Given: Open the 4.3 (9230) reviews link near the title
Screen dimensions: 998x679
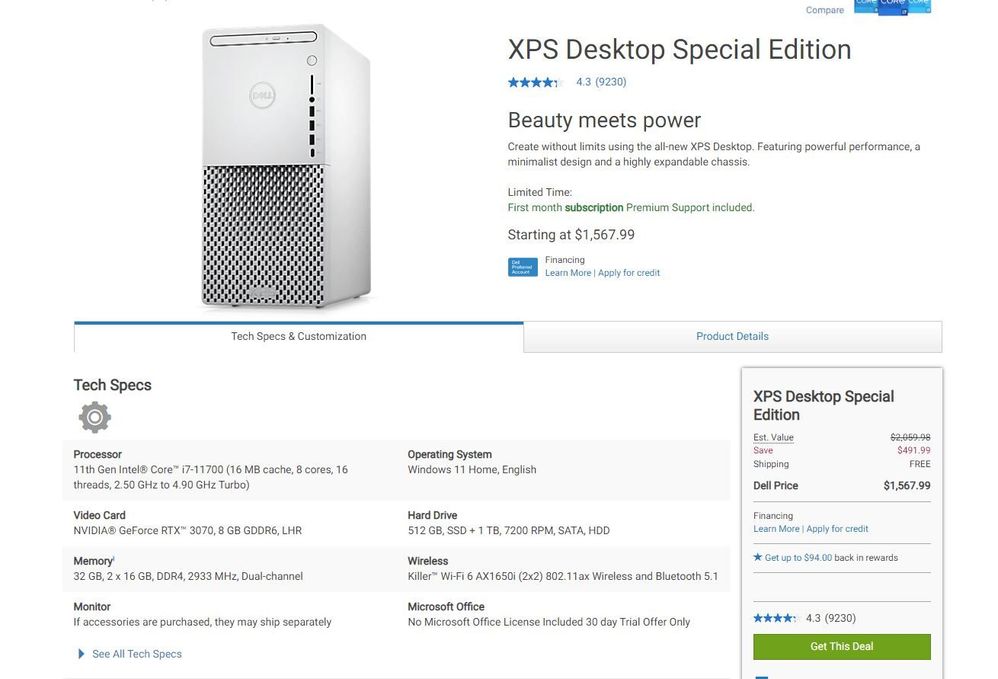Looking at the screenshot, I should point(601,82).
